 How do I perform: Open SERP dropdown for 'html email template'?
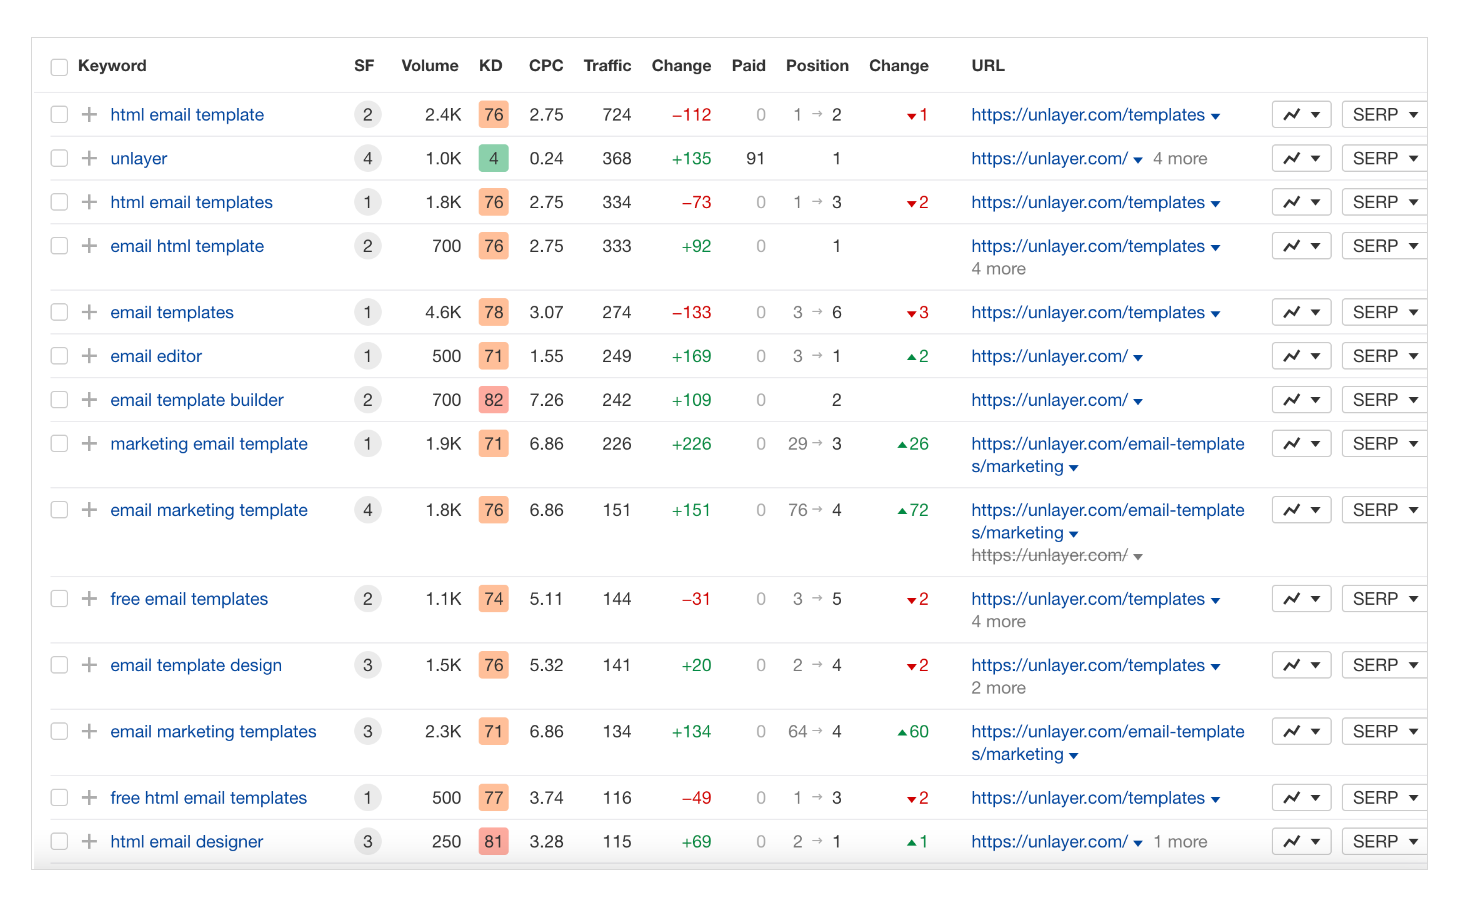click(x=1384, y=115)
